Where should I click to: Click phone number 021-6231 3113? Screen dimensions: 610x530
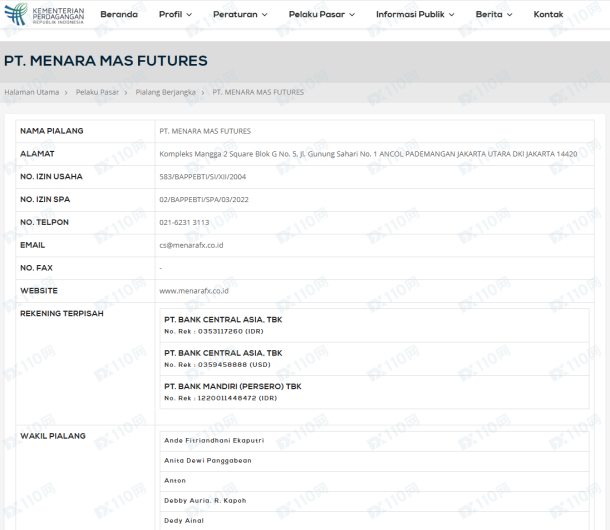pyautogui.click(x=184, y=222)
